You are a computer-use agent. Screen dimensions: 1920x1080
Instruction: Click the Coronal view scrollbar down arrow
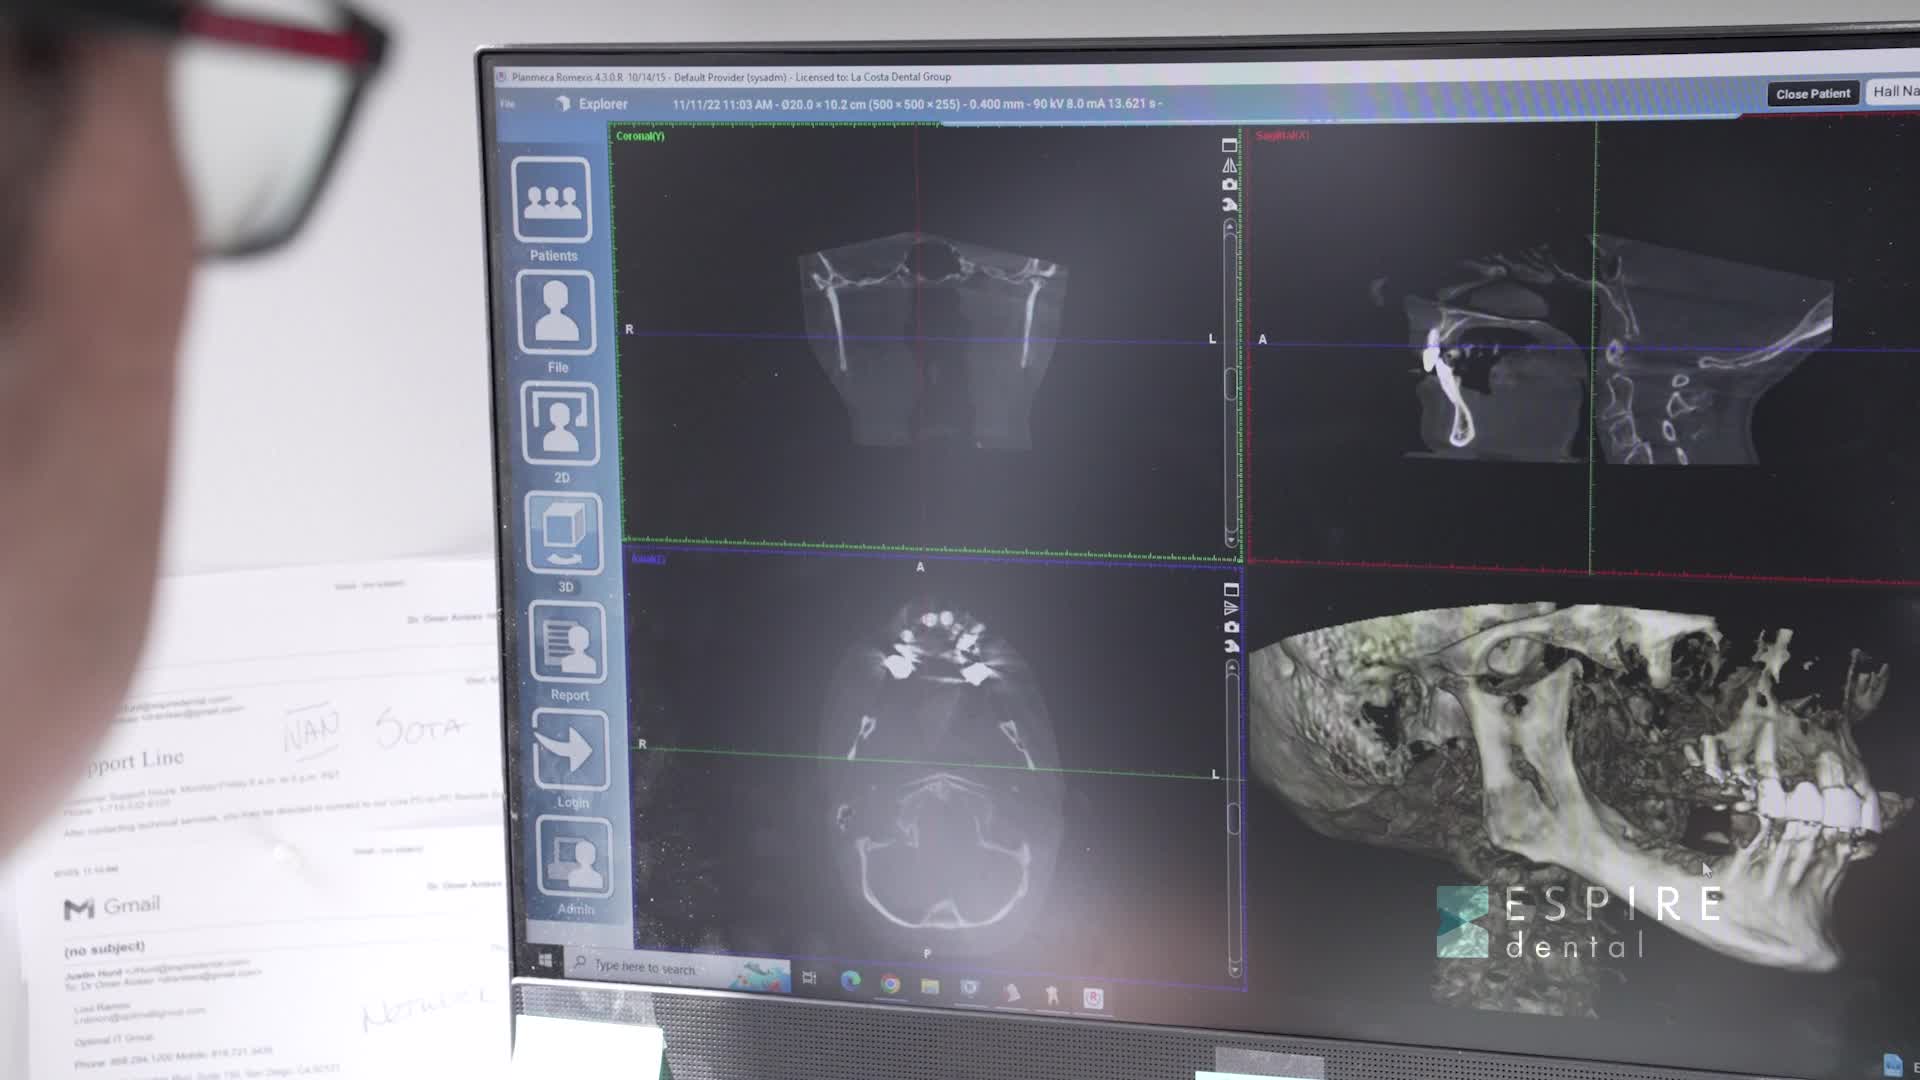1231,541
